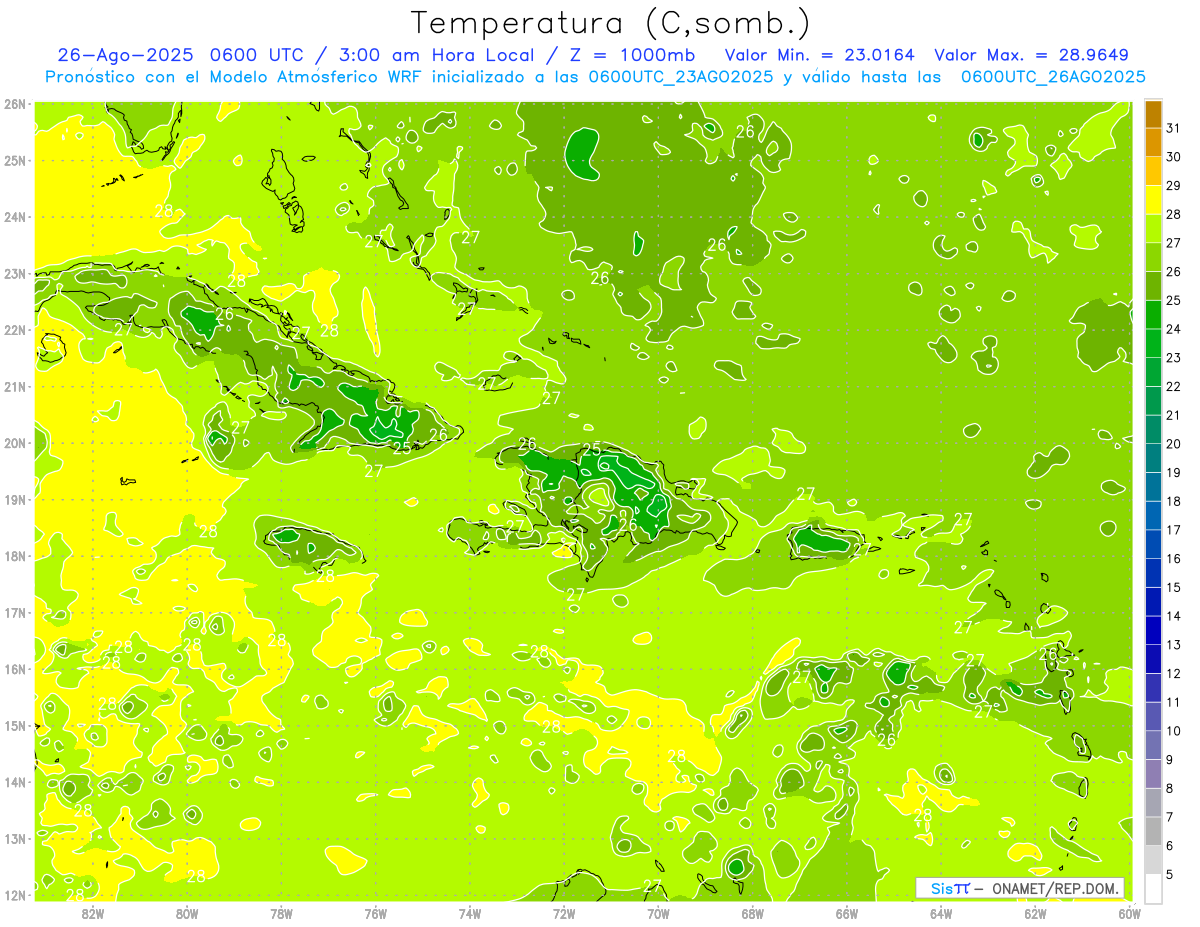This screenshot has height=927, width=1200.
Task: Click the dark-blue 14–15 colorbar swatch
Action: click(1153, 601)
